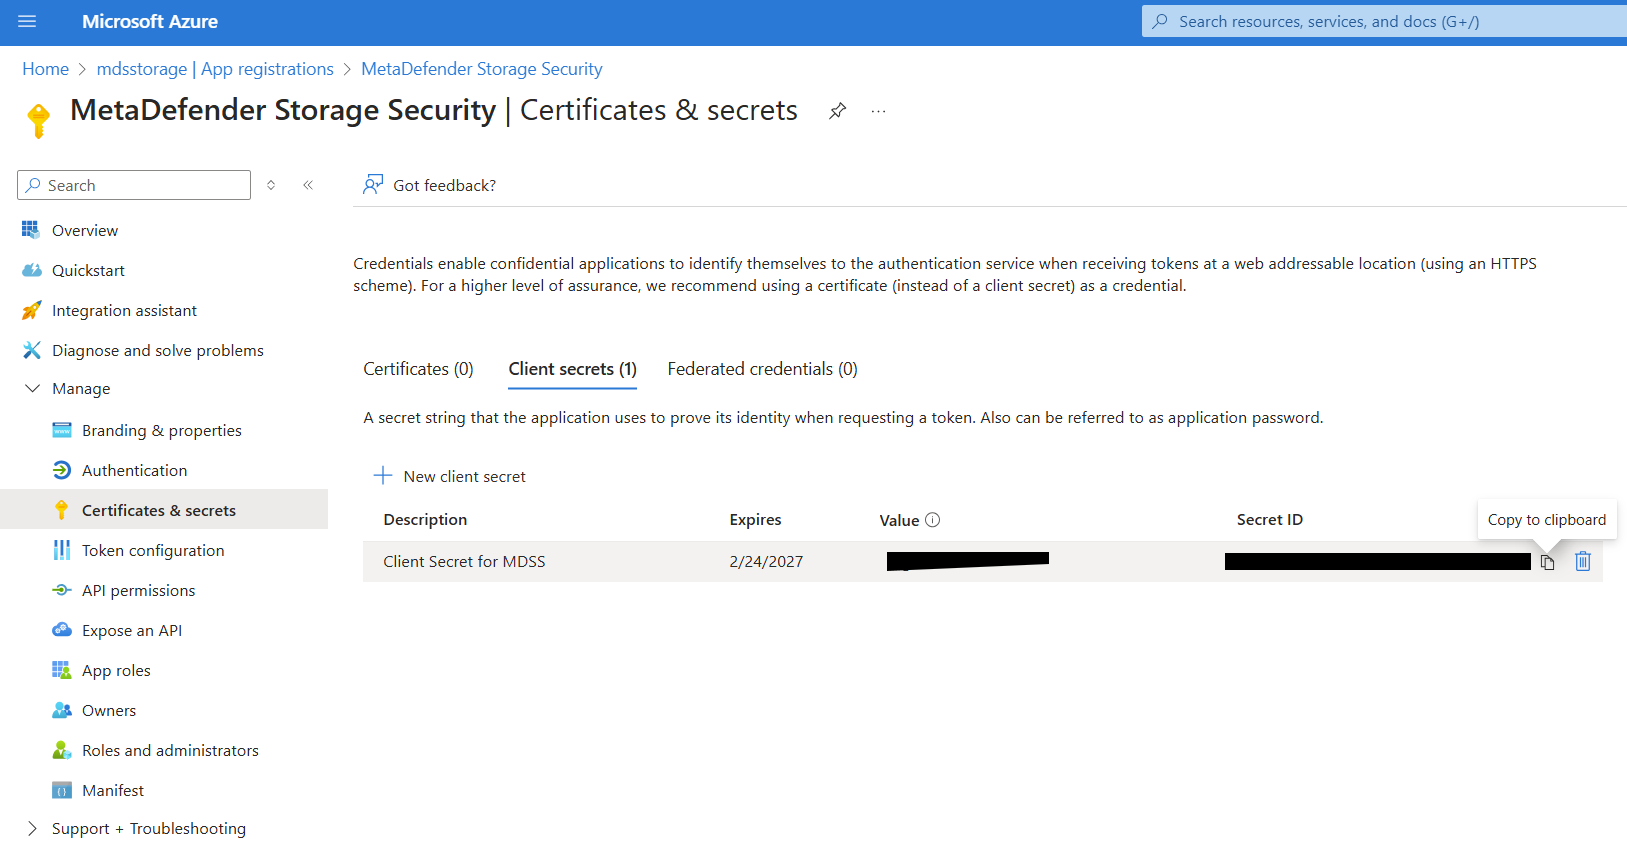Copy the Secret ID to clipboard

1547,562
